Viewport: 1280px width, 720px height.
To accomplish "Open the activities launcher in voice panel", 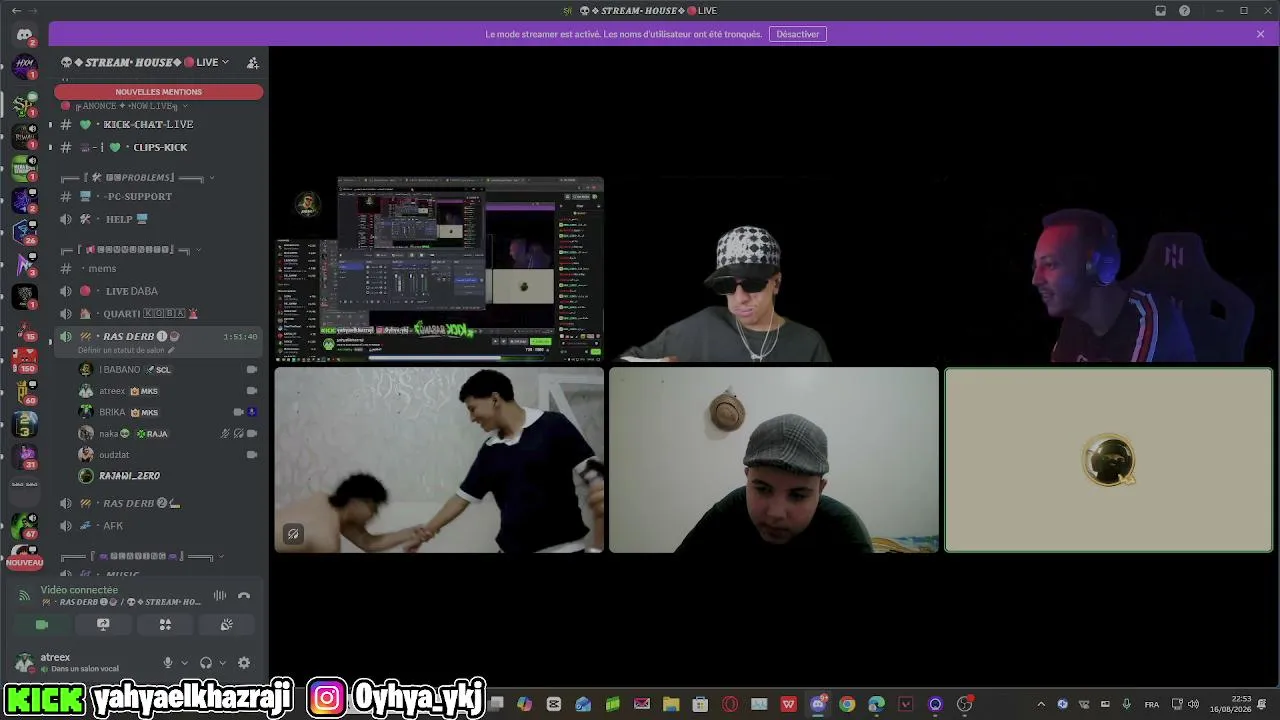I will point(165,625).
